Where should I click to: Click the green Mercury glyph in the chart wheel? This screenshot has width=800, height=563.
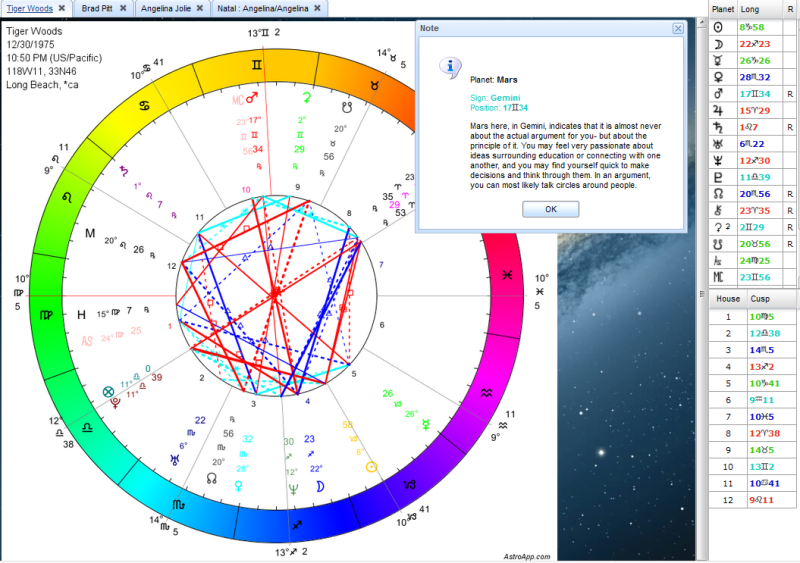pyautogui.click(x=427, y=423)
